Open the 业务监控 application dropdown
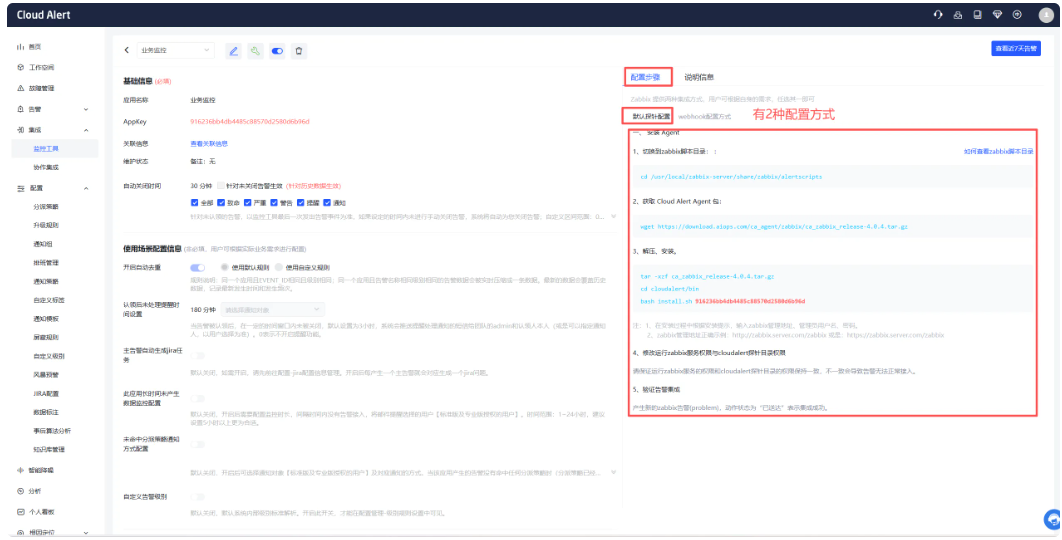This screenshot has width=1062, height=540. [176, 50]
